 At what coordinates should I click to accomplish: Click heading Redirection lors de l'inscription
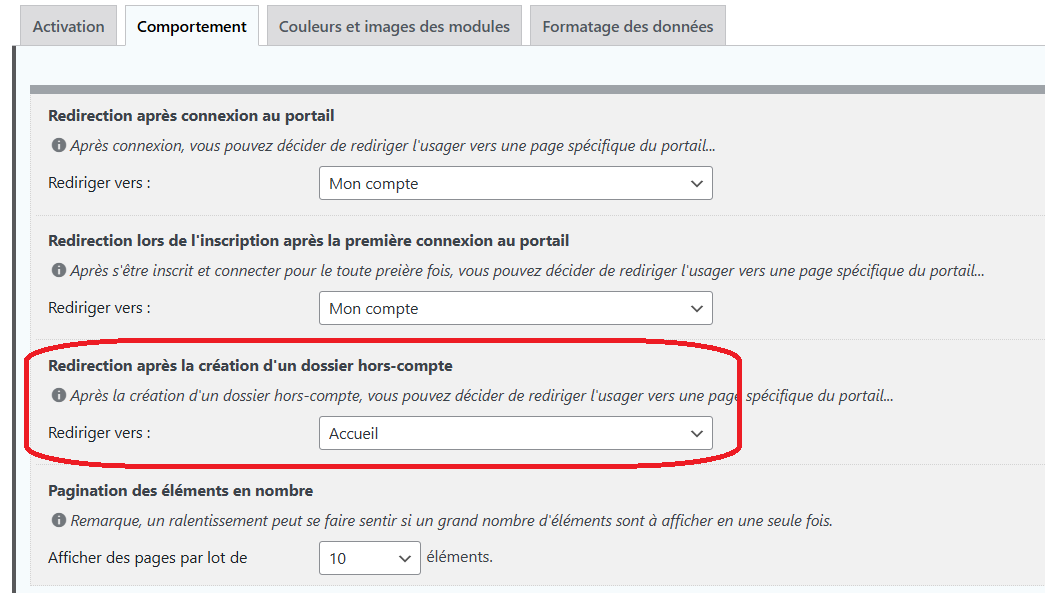(308, 241)
